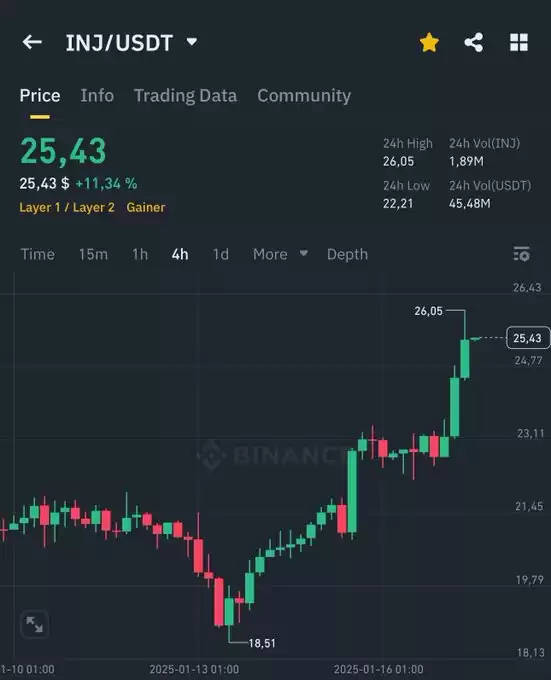Tap the 25,43 current price marker

tap(528, 338)
